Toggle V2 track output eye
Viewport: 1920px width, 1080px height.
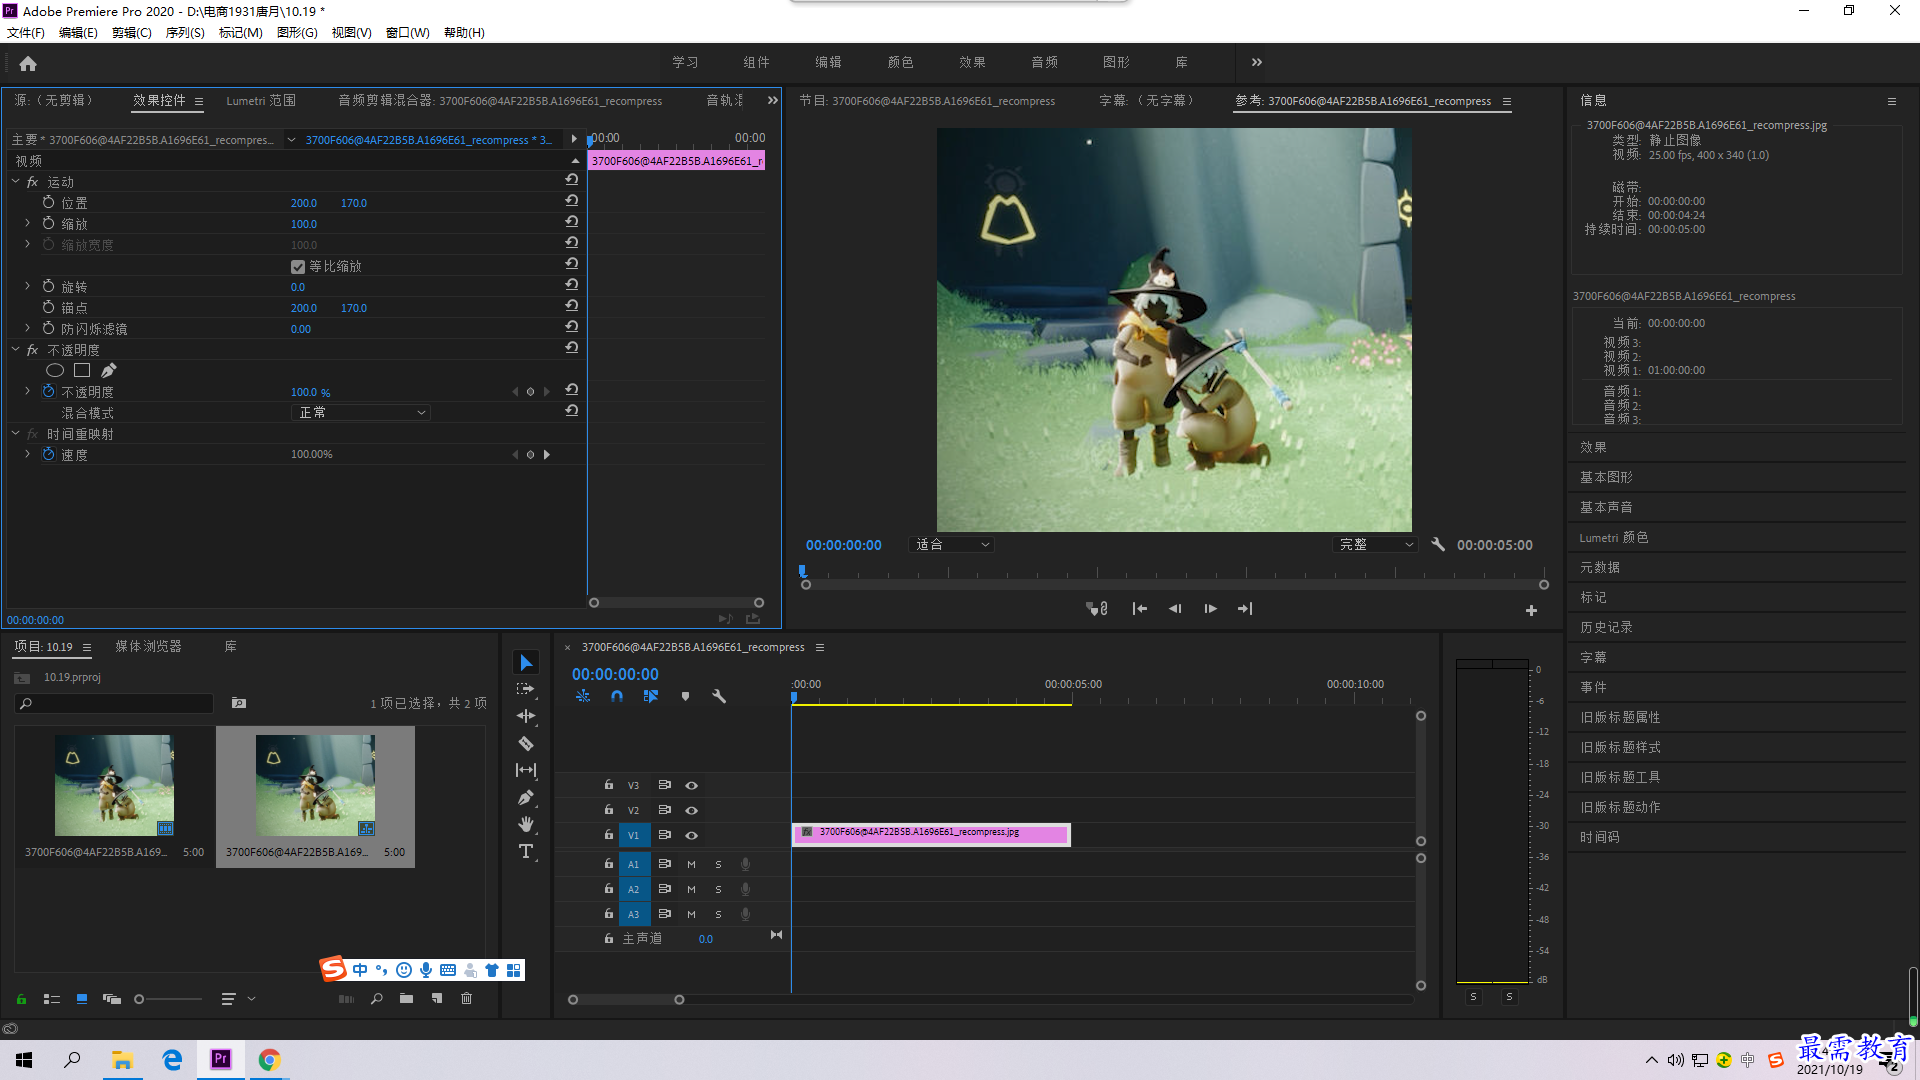(691, 810)
